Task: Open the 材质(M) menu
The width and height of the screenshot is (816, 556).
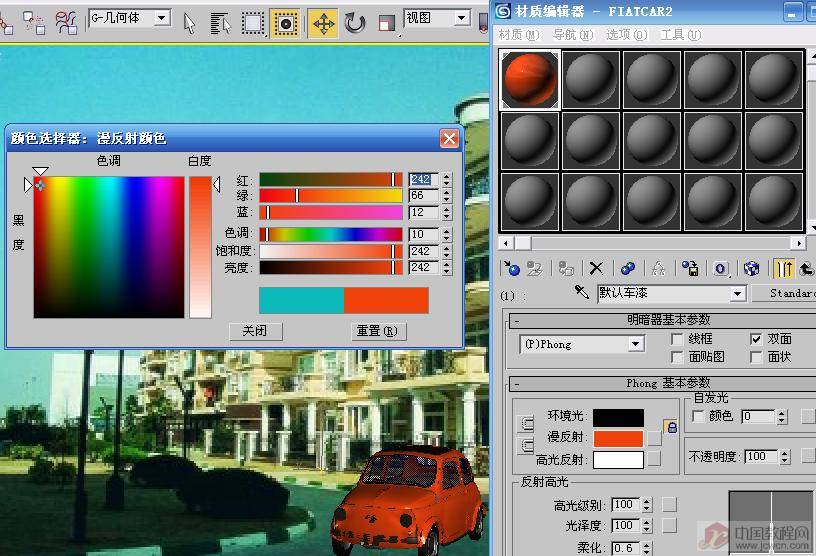Action: coord(517,35)
